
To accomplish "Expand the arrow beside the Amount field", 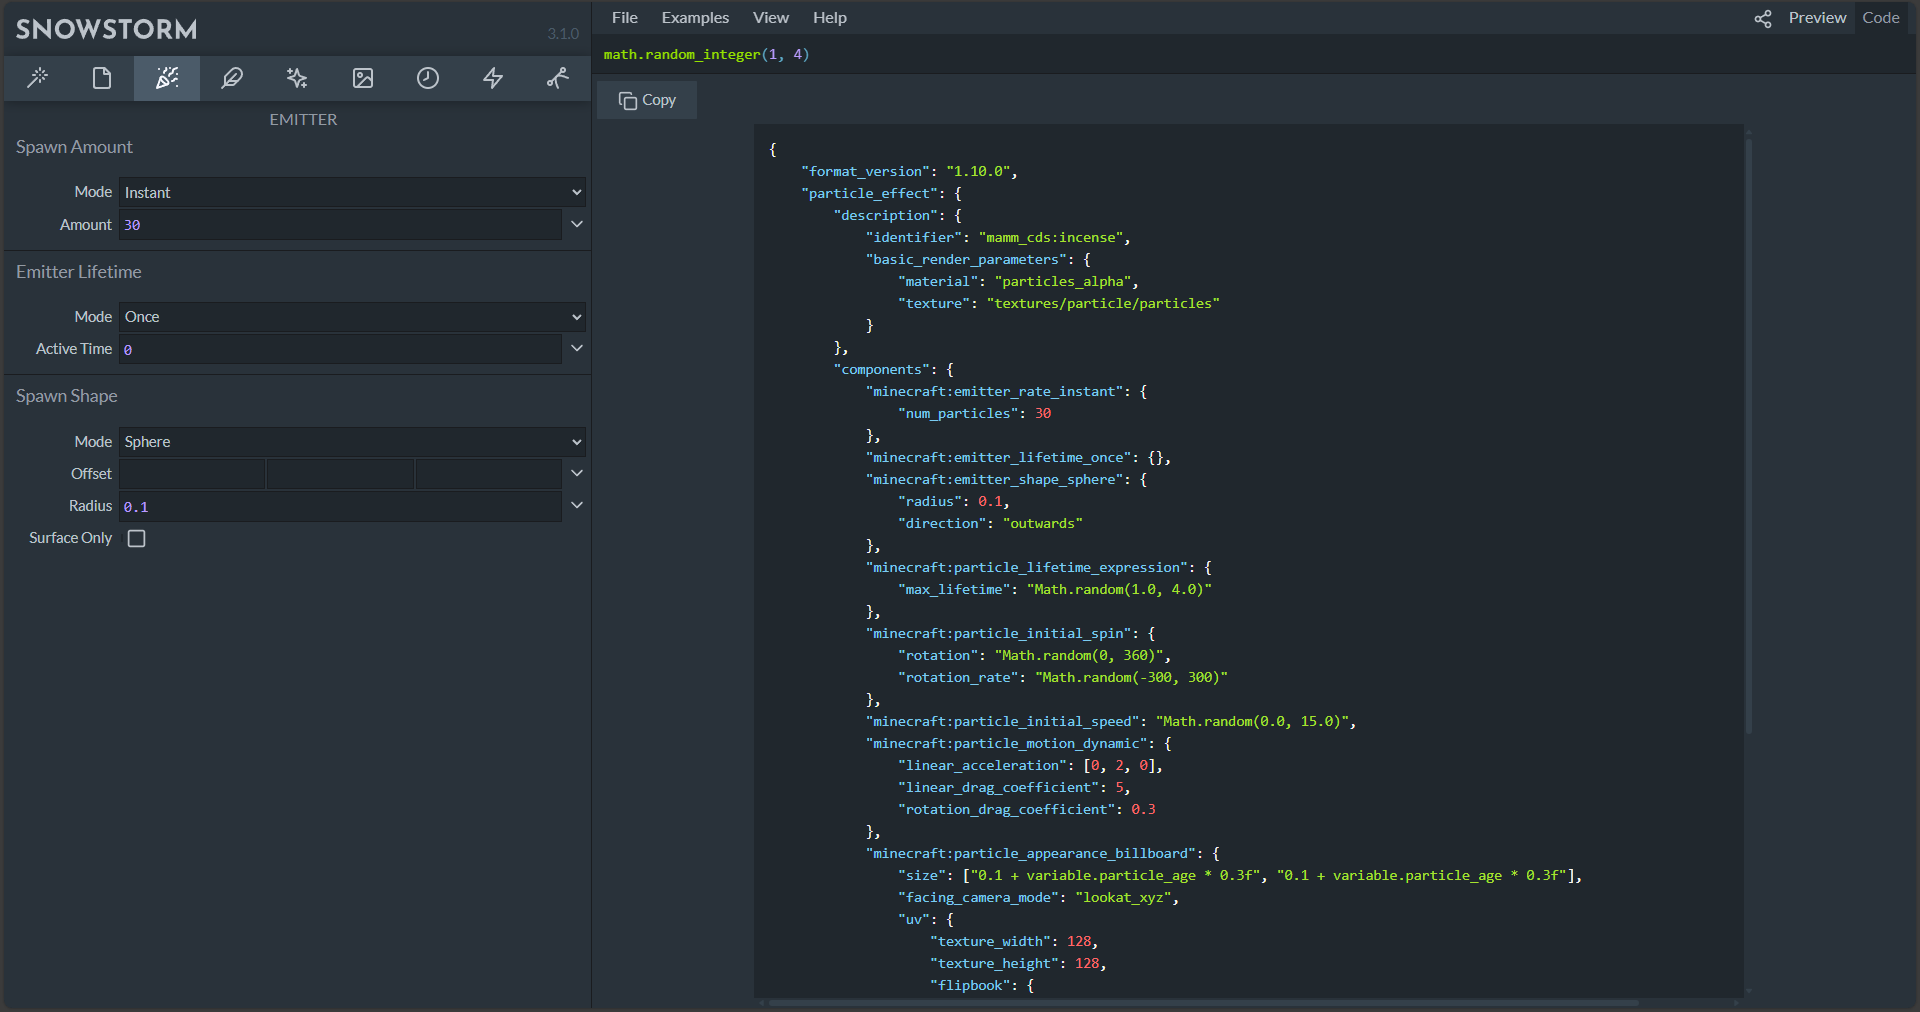I will (577, 224).
